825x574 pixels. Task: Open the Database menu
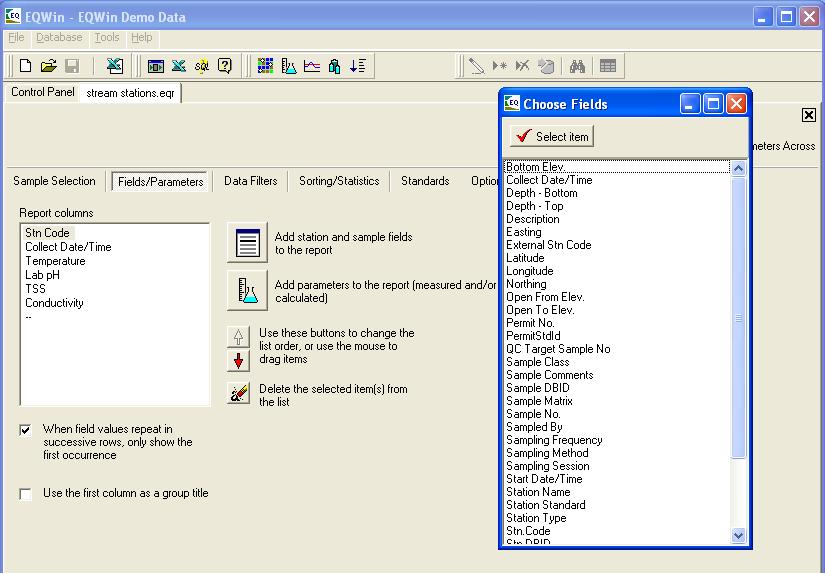pos(59,37)
